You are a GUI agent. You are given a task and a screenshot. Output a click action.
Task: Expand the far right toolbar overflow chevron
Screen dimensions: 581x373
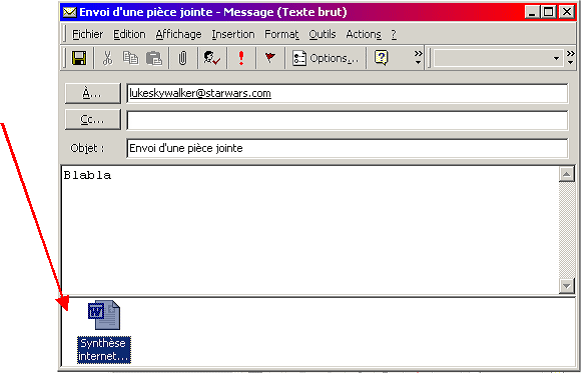(571, 58)
